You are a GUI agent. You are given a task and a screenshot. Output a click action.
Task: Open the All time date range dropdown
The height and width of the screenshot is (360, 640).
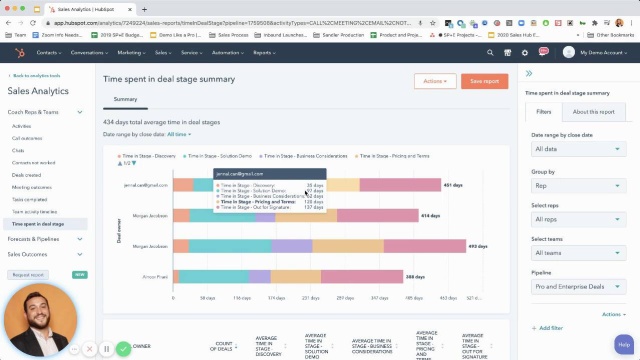pos(179,134)
